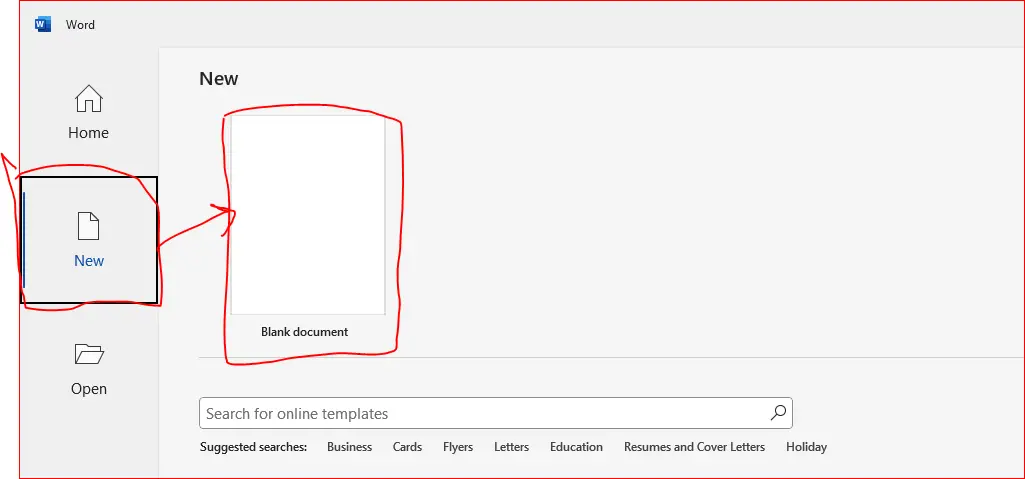Select the New page in the sidebar
This screenshot has width=1025, height=479.
pyautogui.click(x=89, y=240)
